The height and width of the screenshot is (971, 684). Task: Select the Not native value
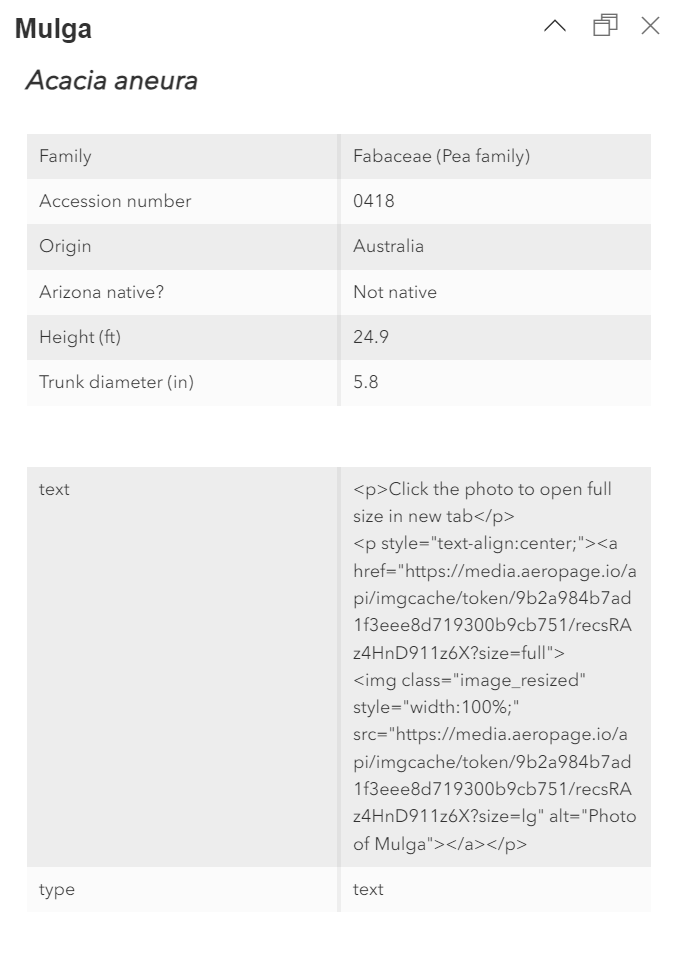(394, 292)
